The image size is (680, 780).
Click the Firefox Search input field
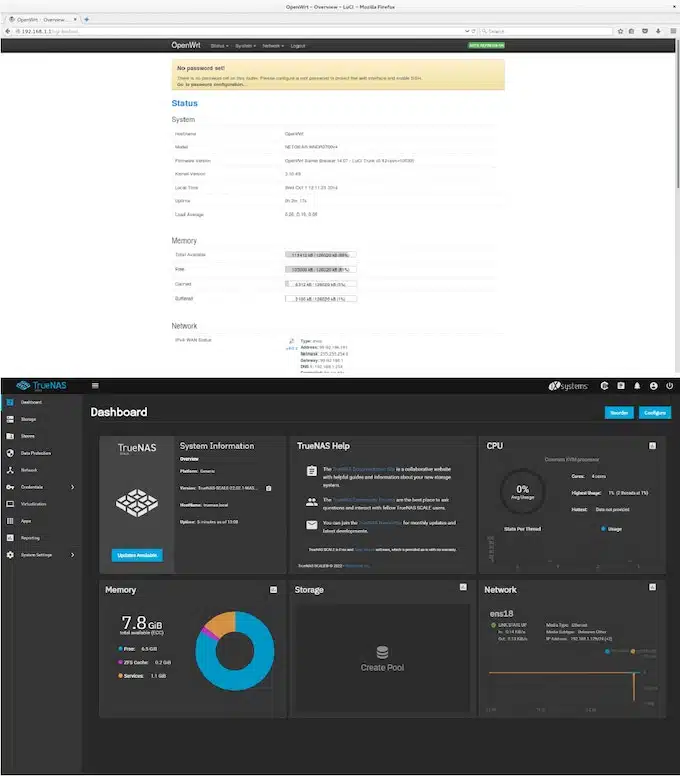click(546, 31)
